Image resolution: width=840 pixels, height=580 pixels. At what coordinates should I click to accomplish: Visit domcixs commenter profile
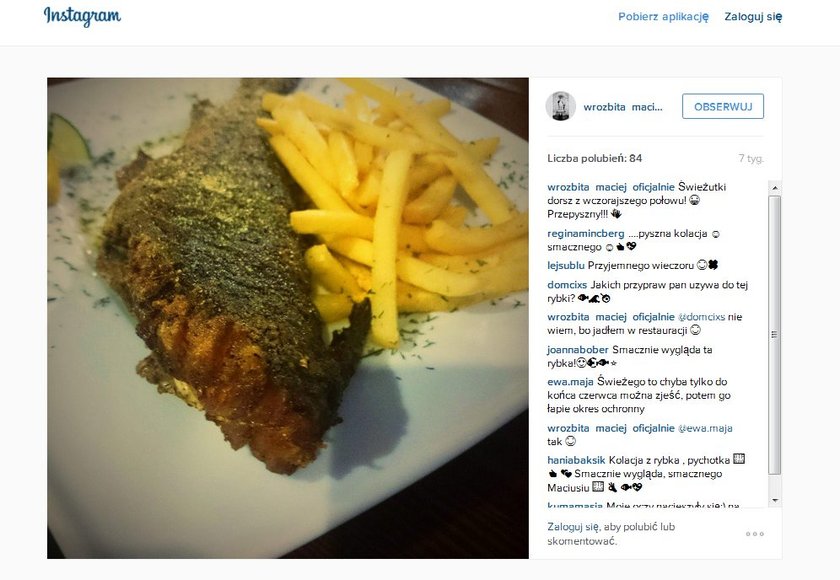[567, 285]
